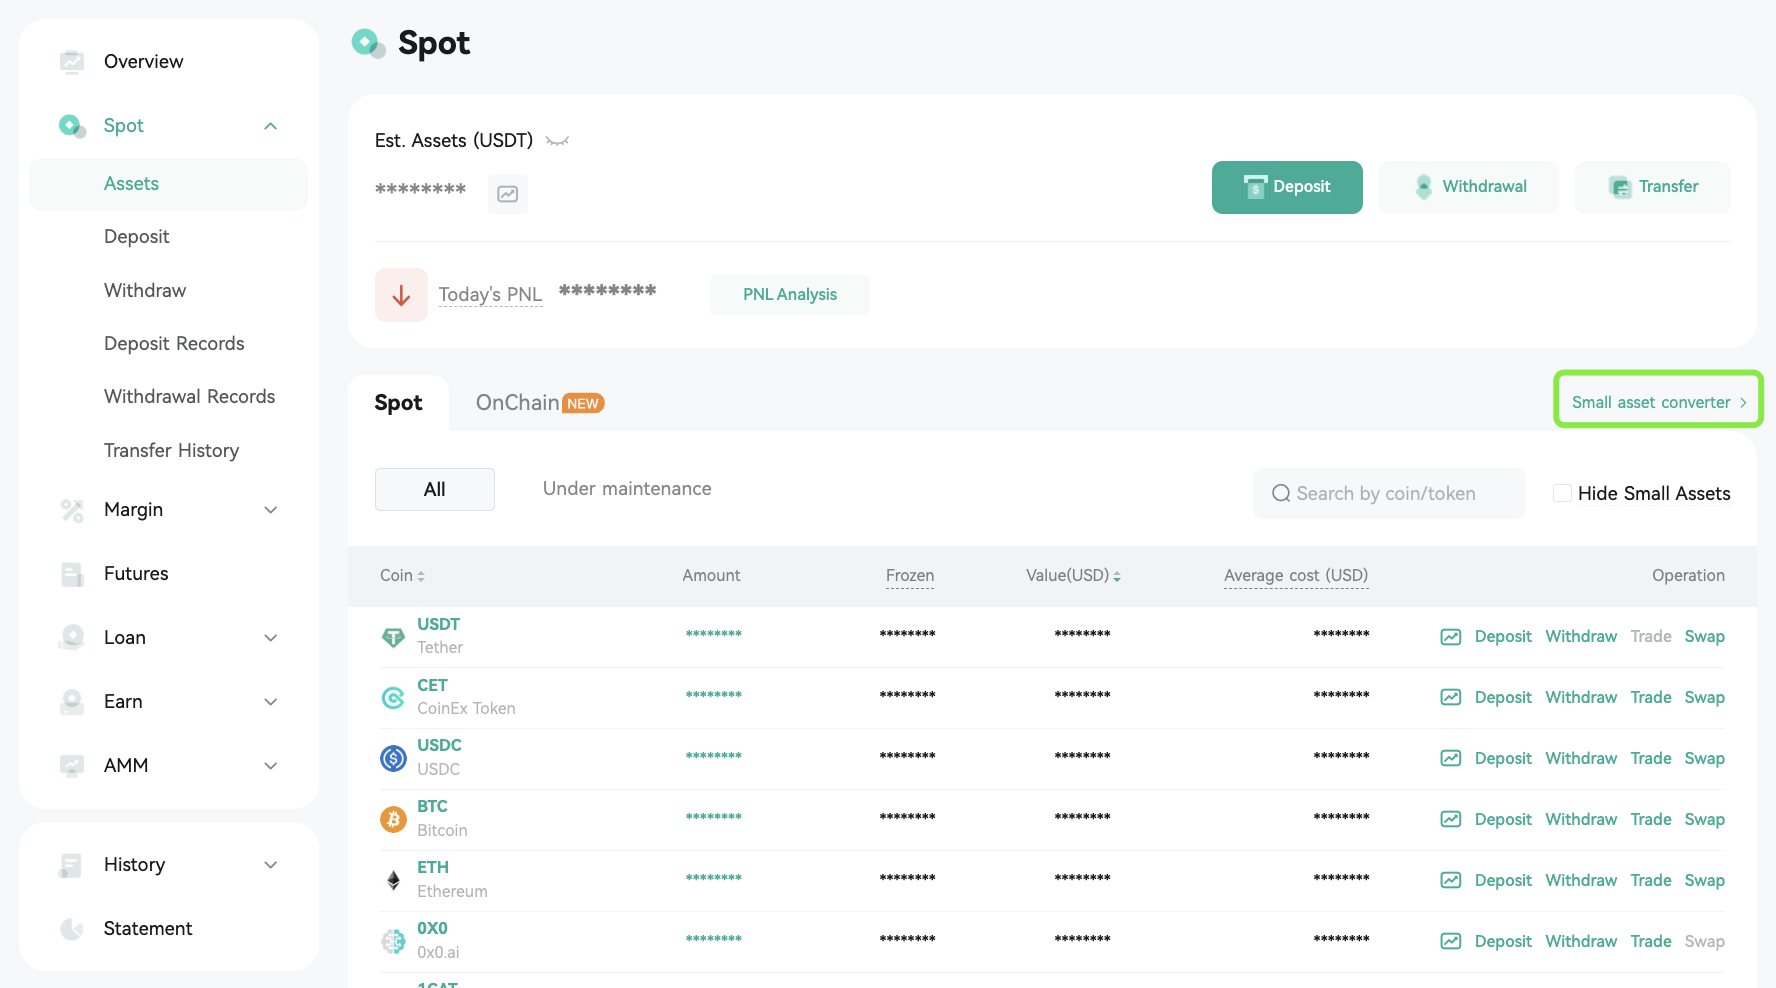Click the Statement sidebar icon
The image size is (1776, 988).
72,929
